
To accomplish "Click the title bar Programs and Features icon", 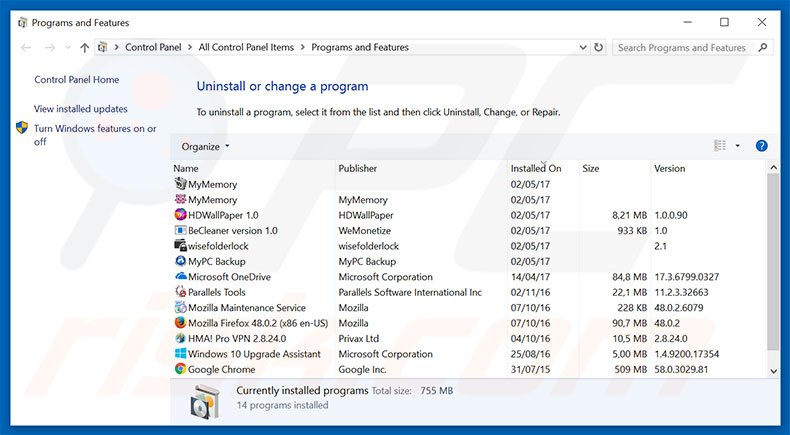I will (x=22, y=23).
